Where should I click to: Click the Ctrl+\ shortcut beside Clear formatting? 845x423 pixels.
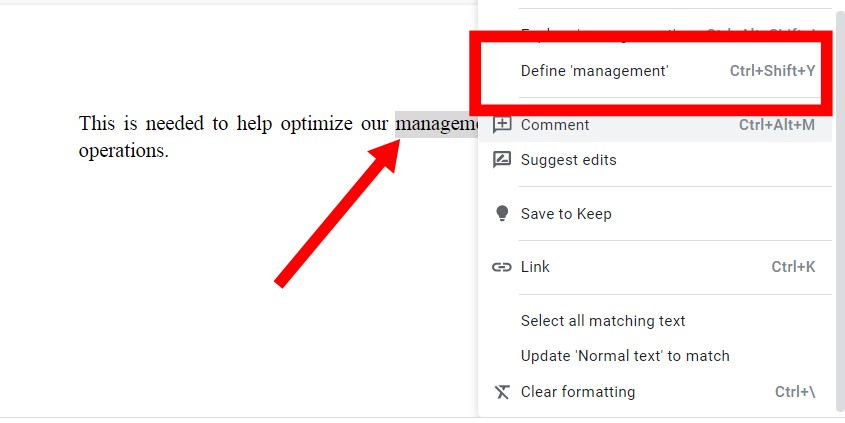(795, 392)
